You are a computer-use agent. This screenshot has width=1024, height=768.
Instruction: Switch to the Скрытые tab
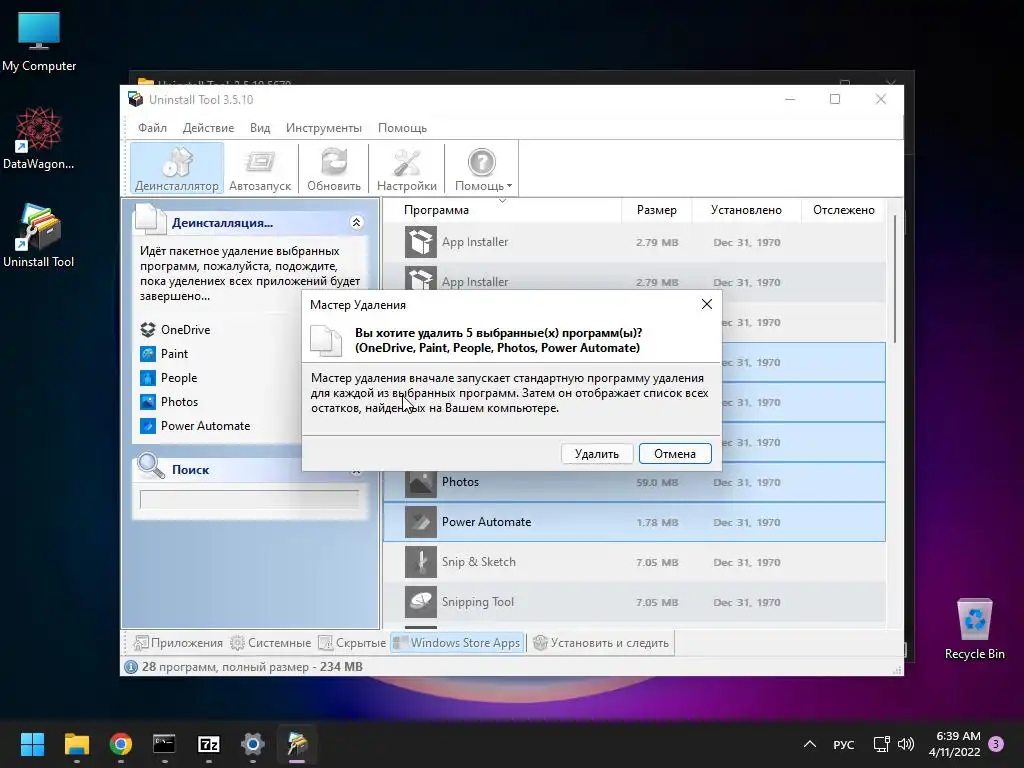point(352,643)
